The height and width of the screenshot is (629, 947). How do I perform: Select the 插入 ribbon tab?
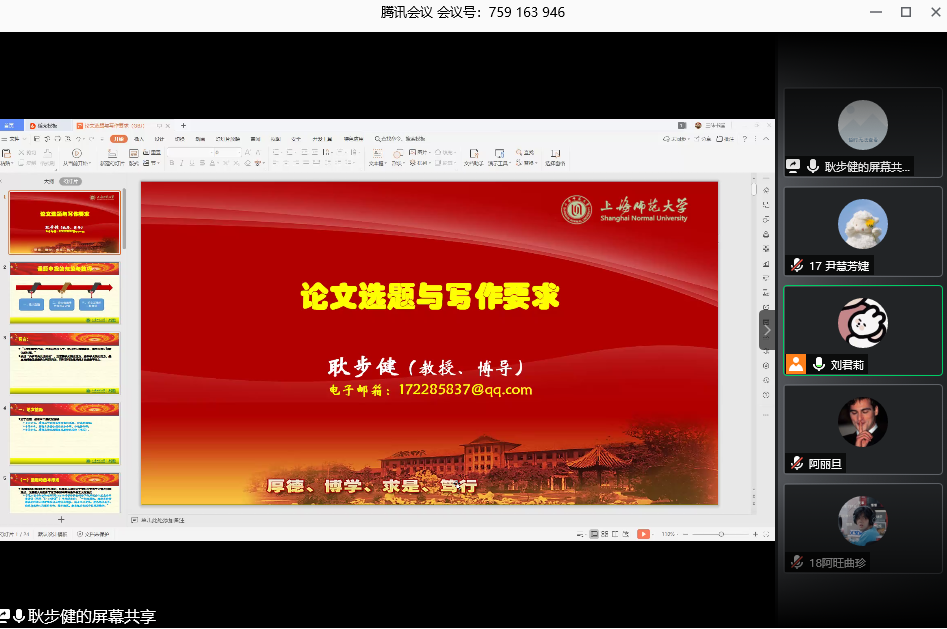coord(139,139)
